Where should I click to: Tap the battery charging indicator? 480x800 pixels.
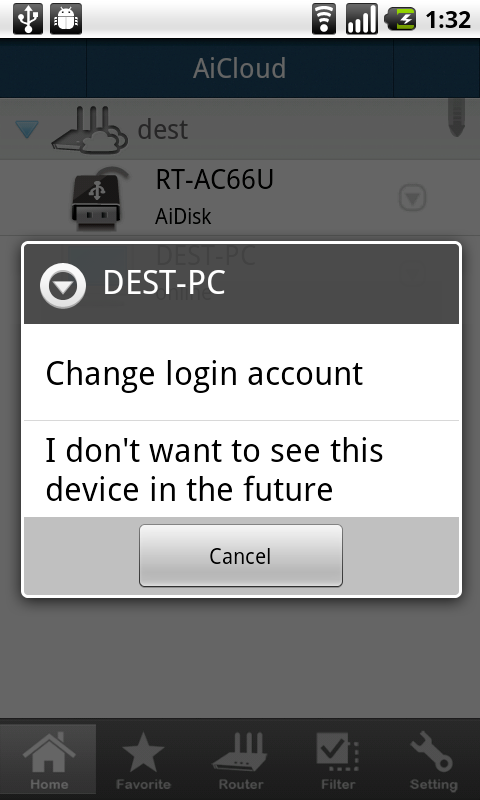coord(400,19)
